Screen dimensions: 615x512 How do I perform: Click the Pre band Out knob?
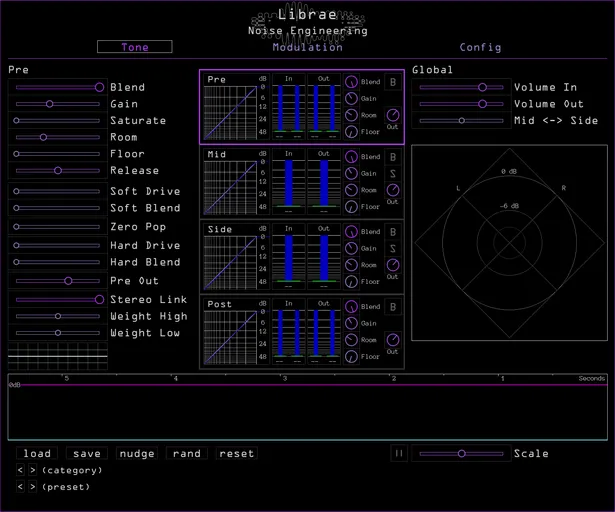(393, 115)
